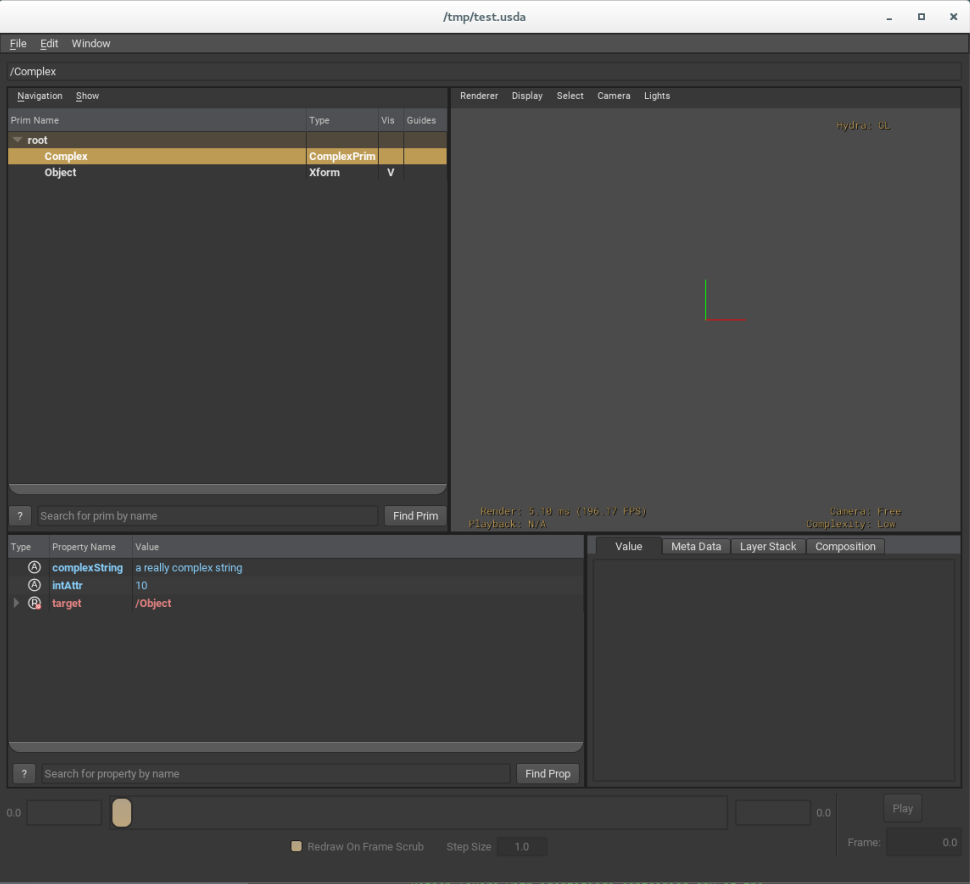This screenshot has height=884, width=970.
Task: Switch to the Composition tab
Action: click(x=845, y=547)
